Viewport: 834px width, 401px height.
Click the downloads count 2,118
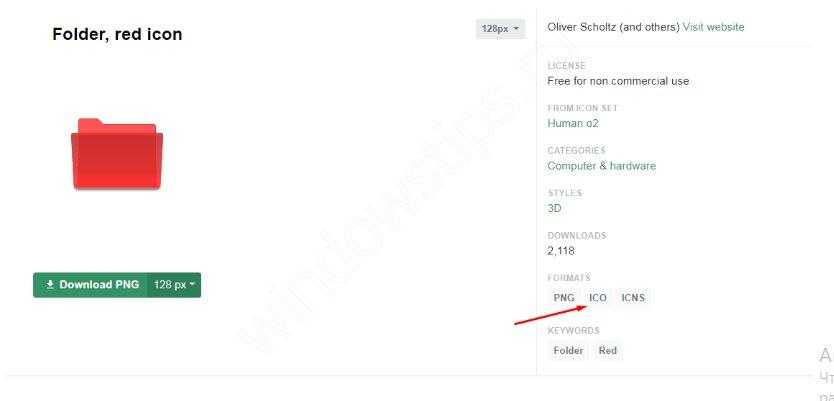coord(561,251)
